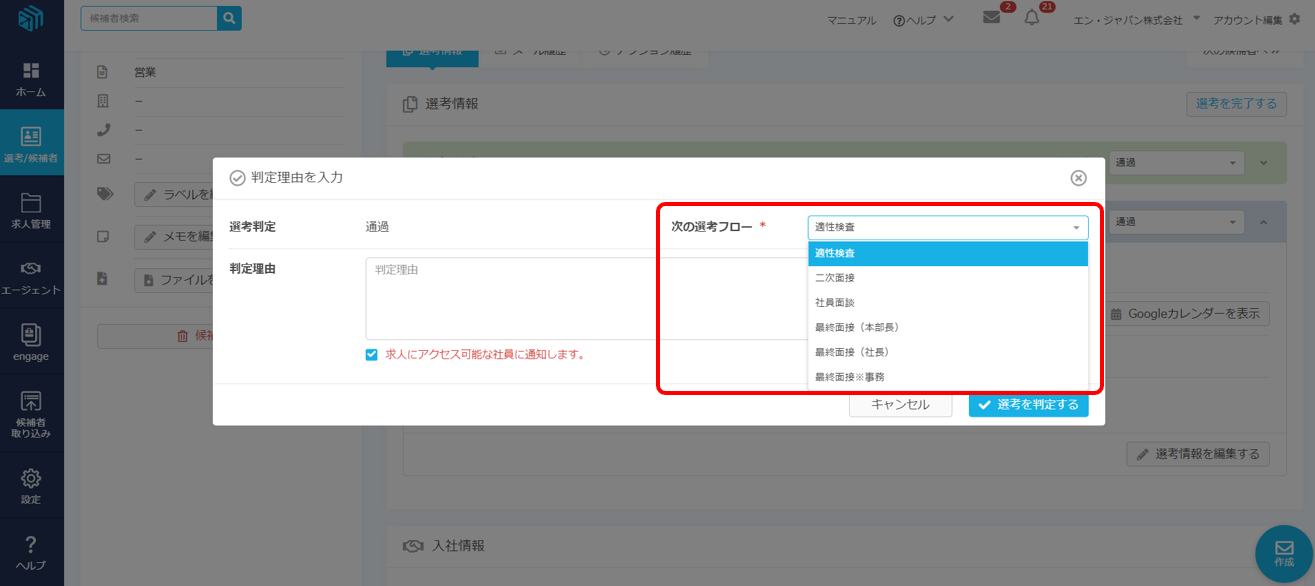Viewport: 1315px width, 586px height.
Task: Open the engage sidebar icon
Action: click(x=31, y=335)
